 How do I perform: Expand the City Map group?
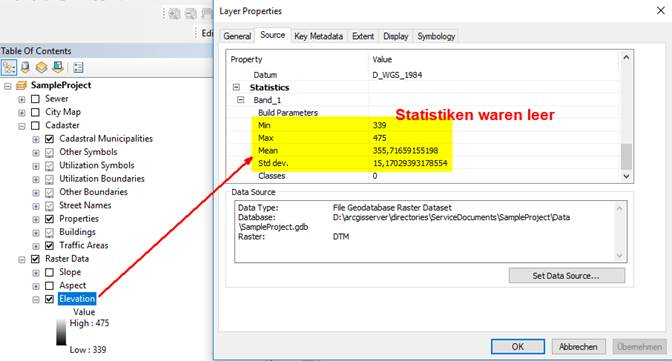coord(21,113)
